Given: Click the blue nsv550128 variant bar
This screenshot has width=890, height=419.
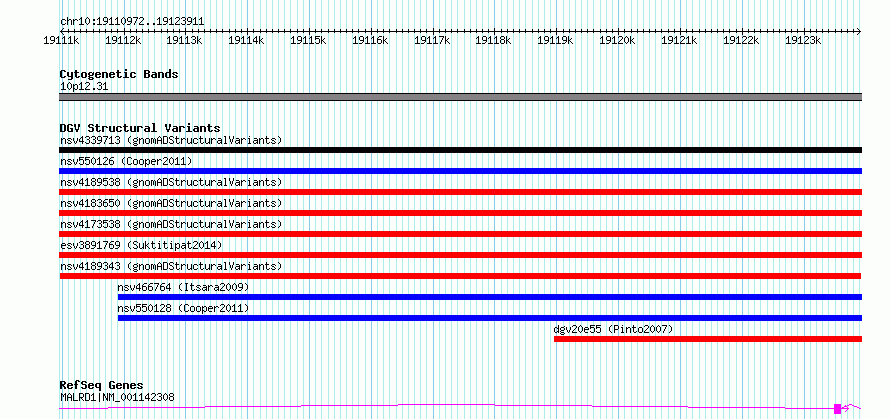Looking at the screenshot, I should (x=490, y=318).
